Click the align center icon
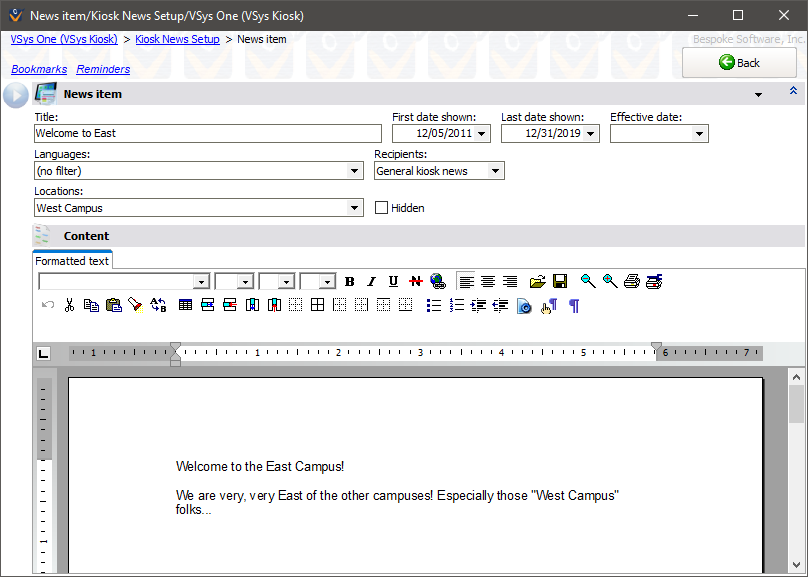 (488, 282)
